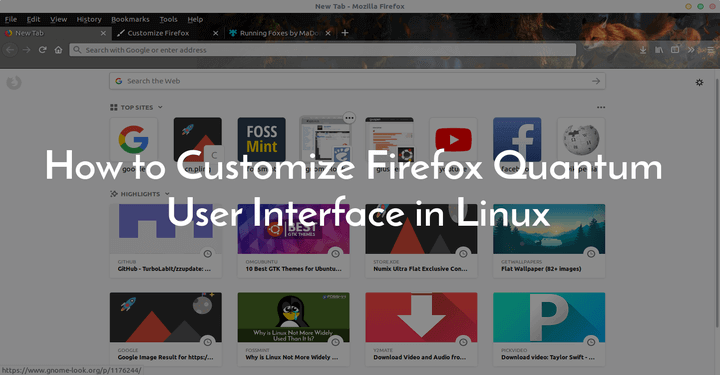Viewport: 720px width, 375px height.
Task: Open Flat Wallpaper (82+ images) highlight
Action: tap(549, 241)
